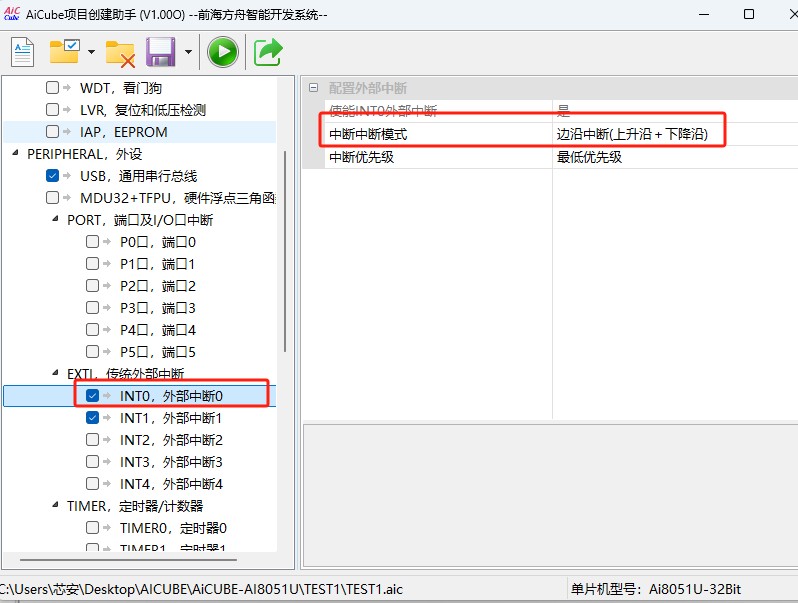Click the 使能INT0外部中断 value 是
The width and height of the screenshot is (798, 603).
[563, 110]
